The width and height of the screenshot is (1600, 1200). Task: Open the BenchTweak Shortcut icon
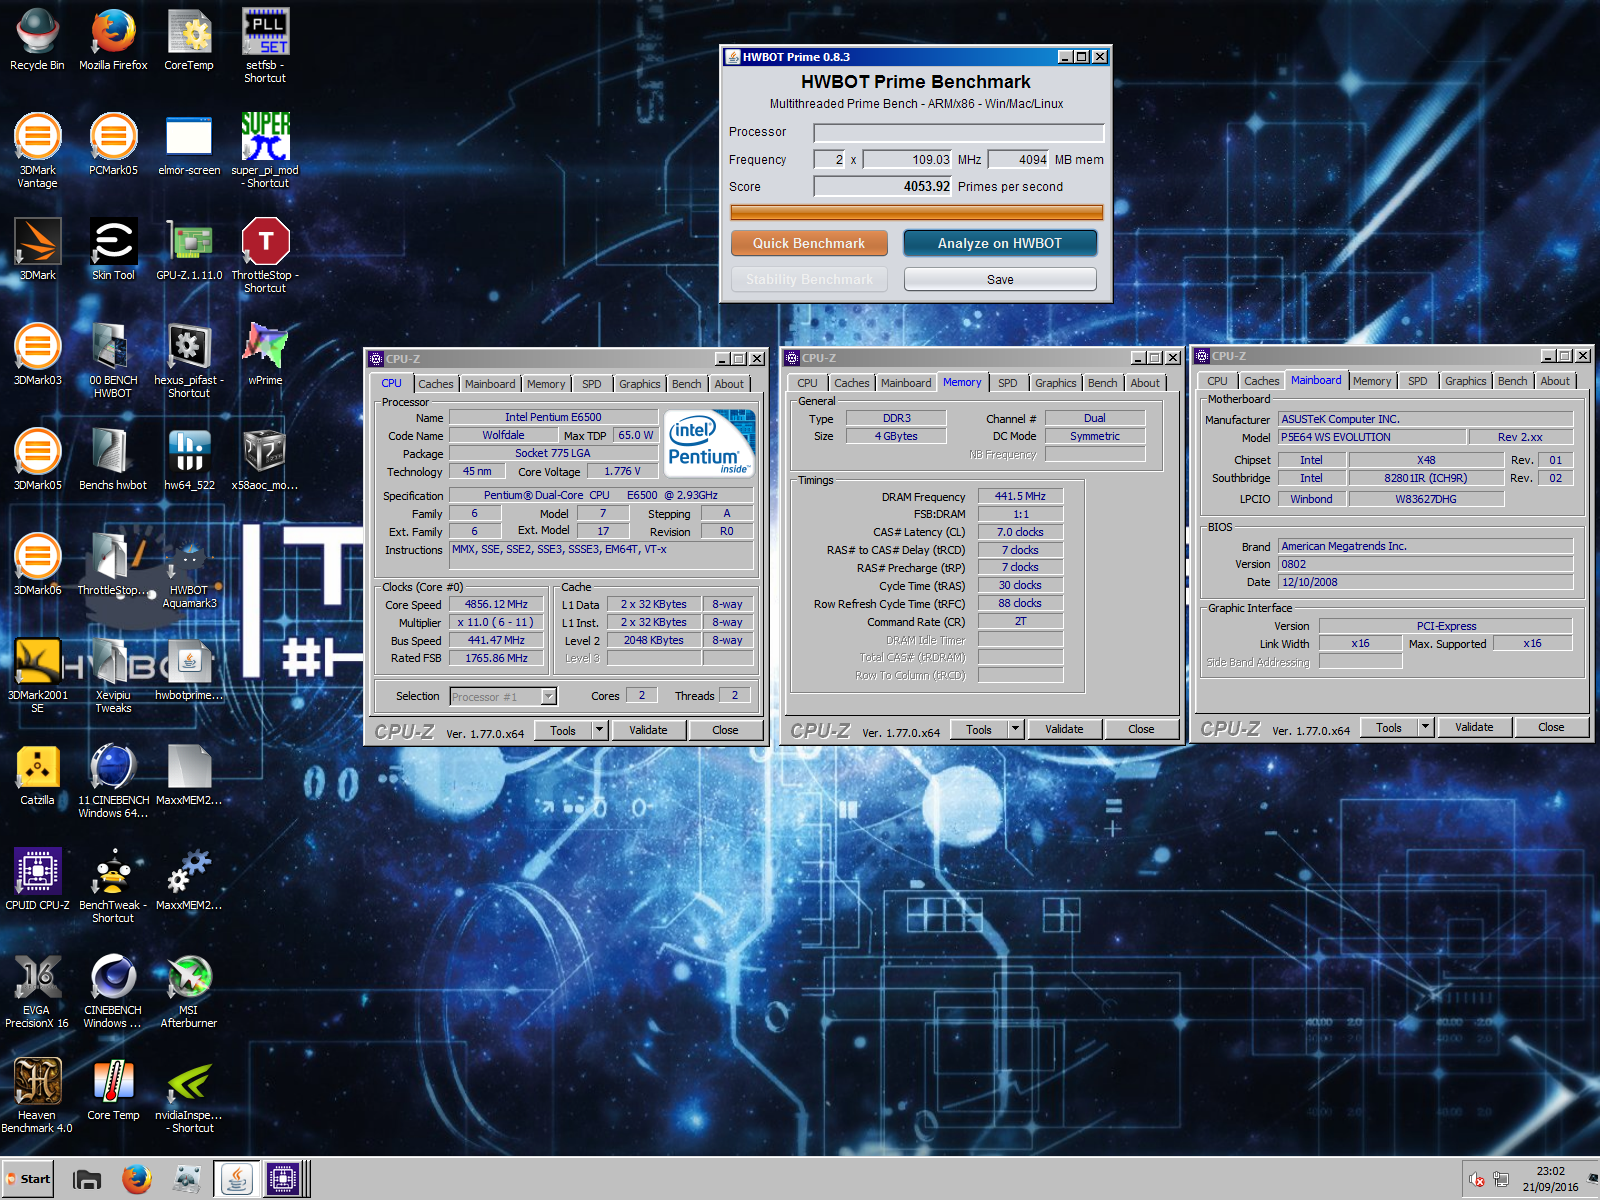click(x=113, y=886)
